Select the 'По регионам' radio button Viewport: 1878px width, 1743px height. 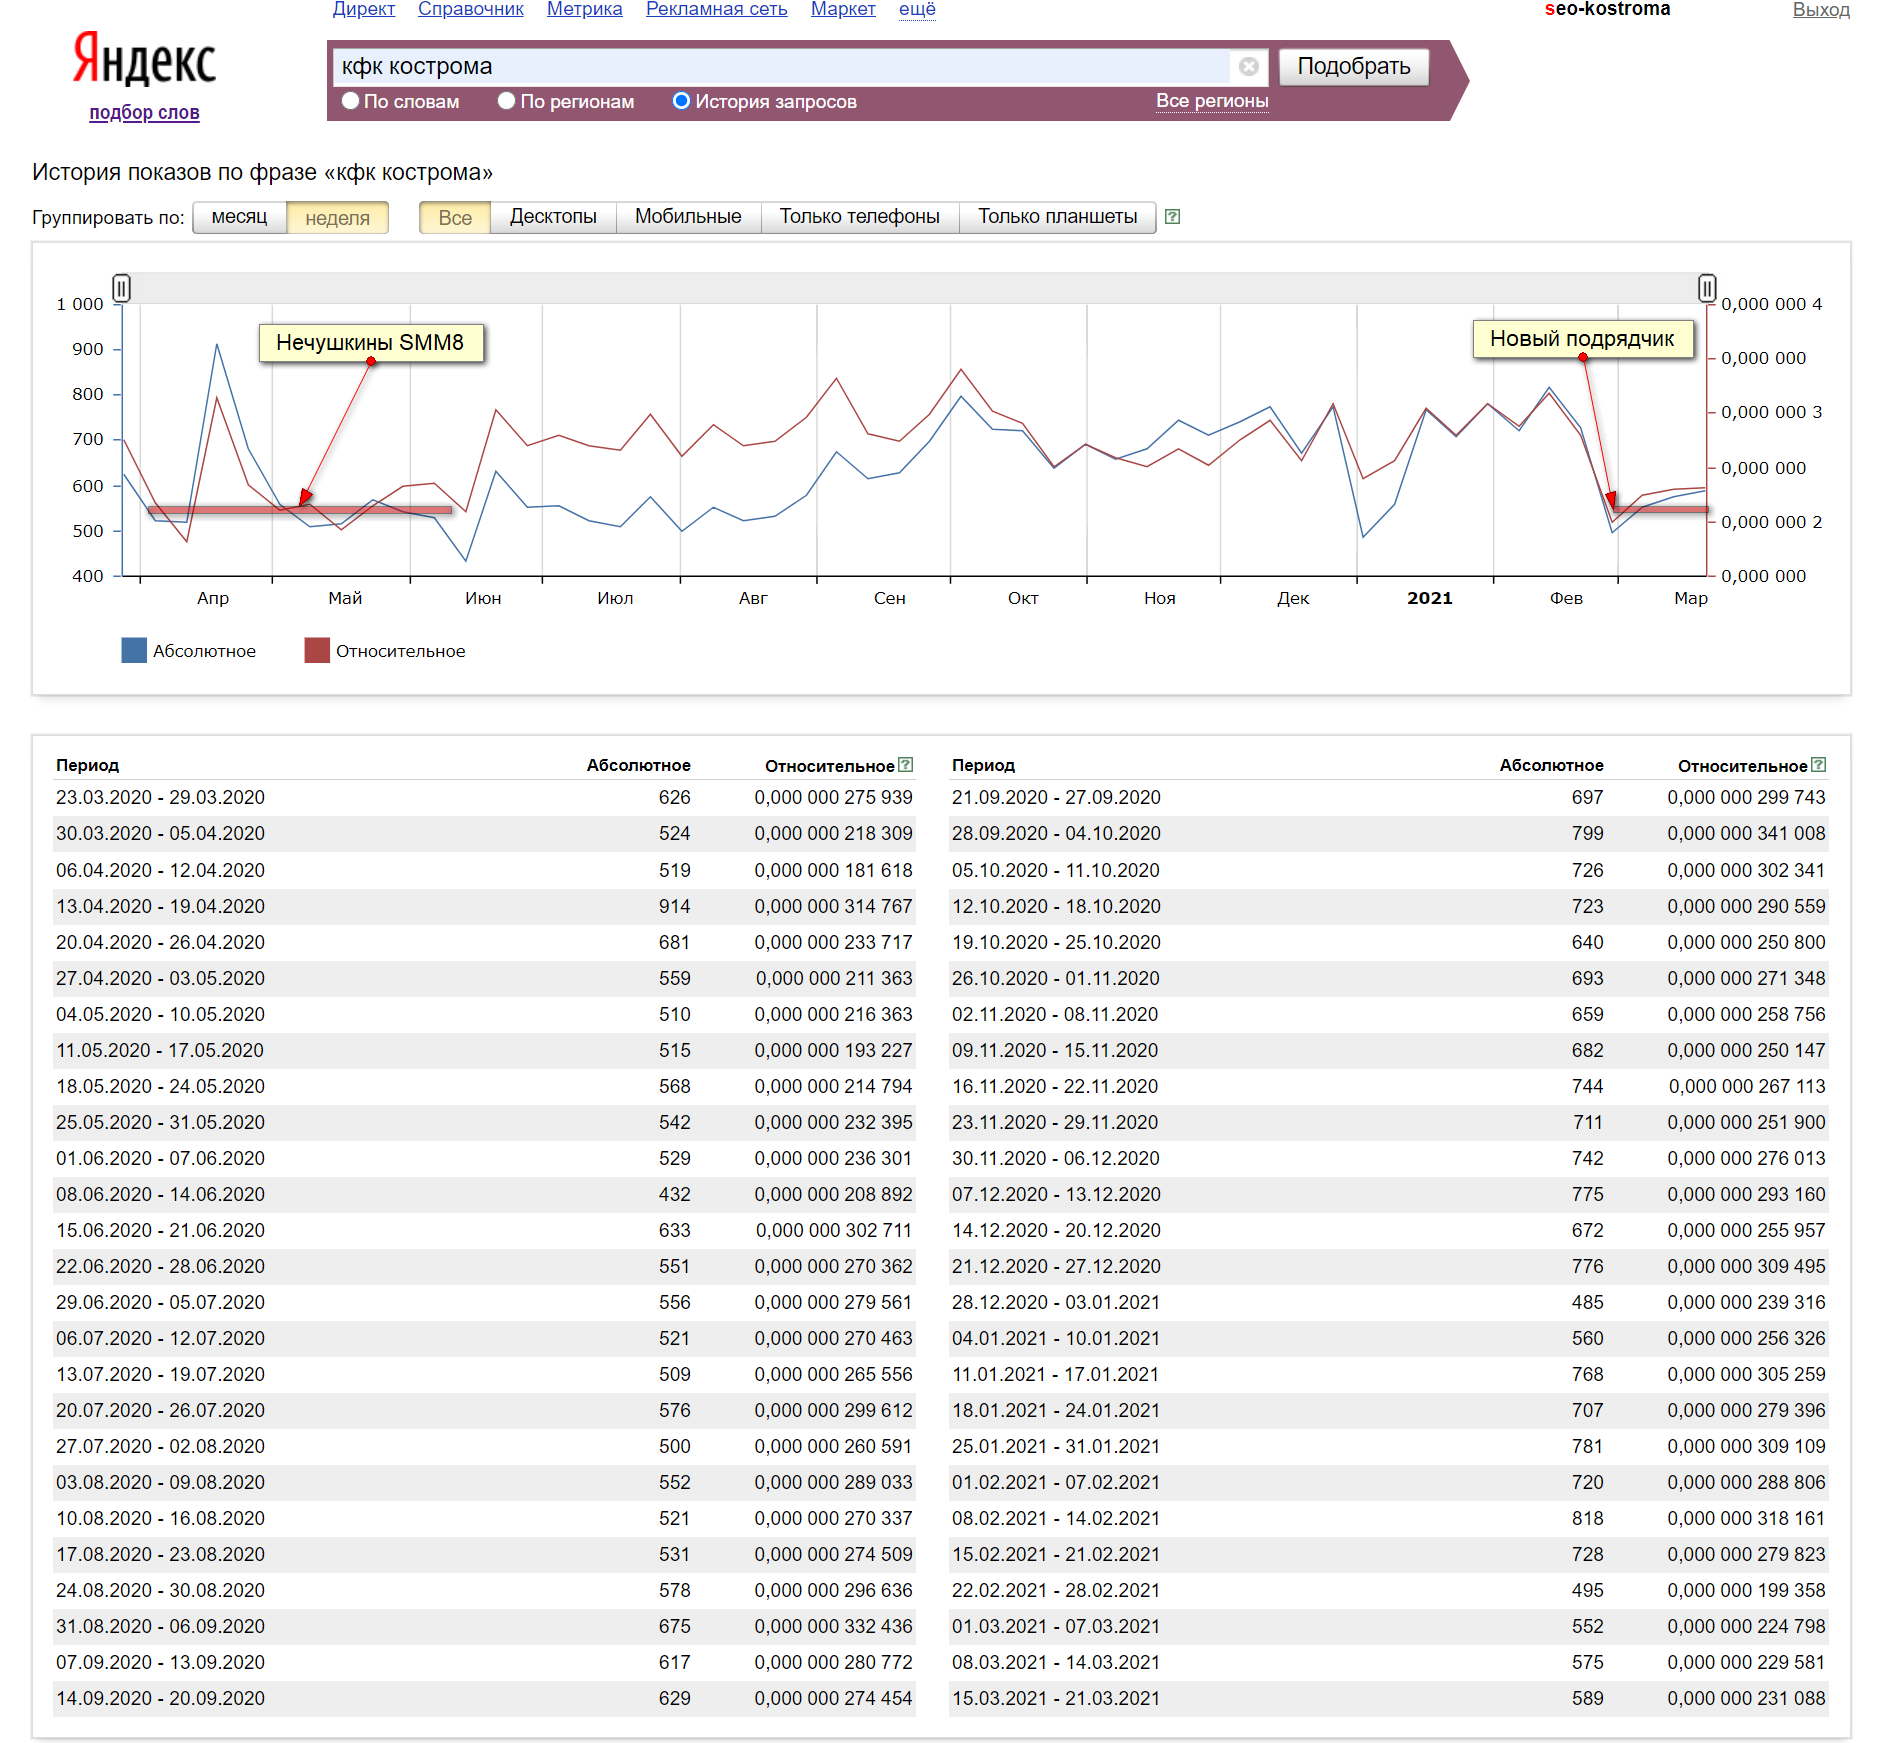[x=507, y=101]
